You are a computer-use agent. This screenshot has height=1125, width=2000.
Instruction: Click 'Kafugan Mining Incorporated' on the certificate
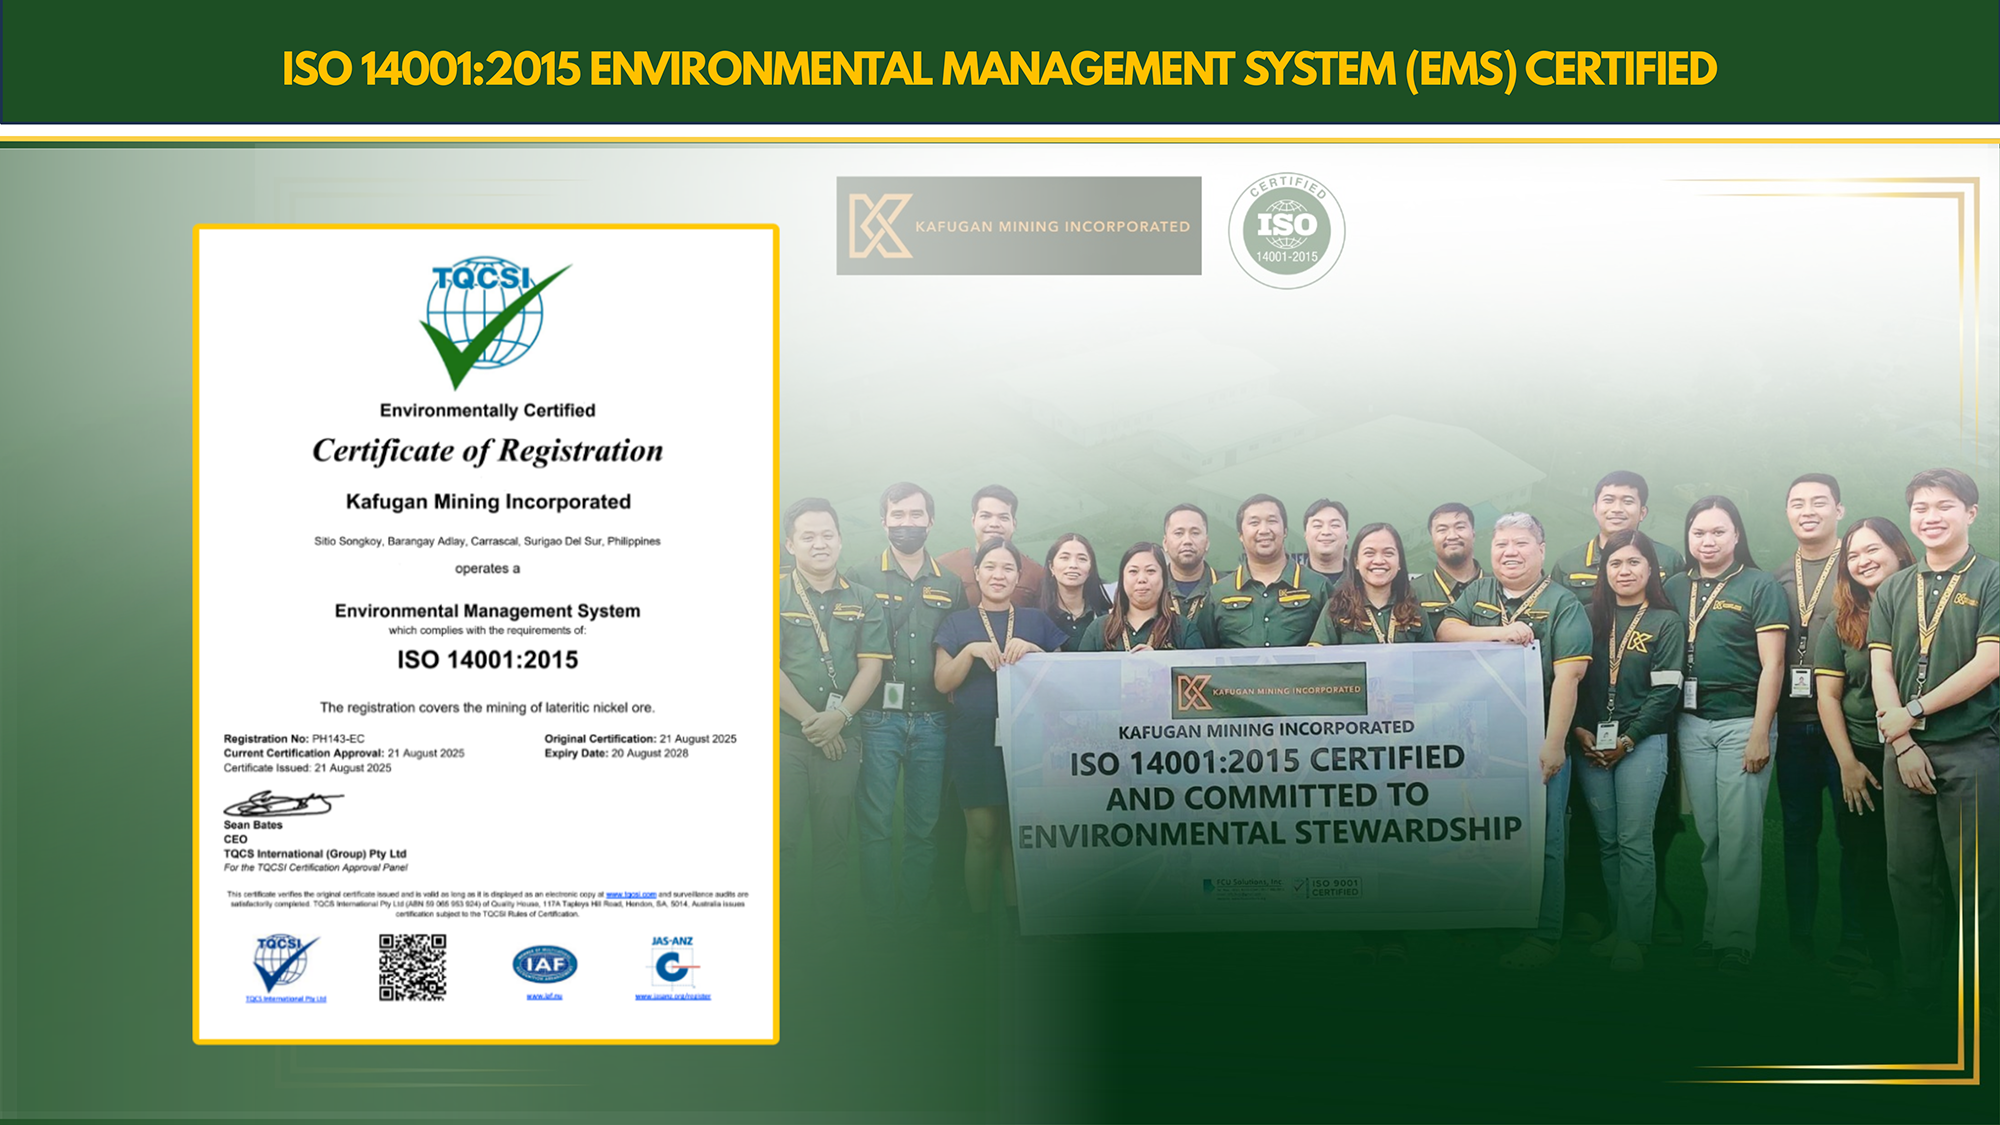pyautogui.click(x=488, y=502)
